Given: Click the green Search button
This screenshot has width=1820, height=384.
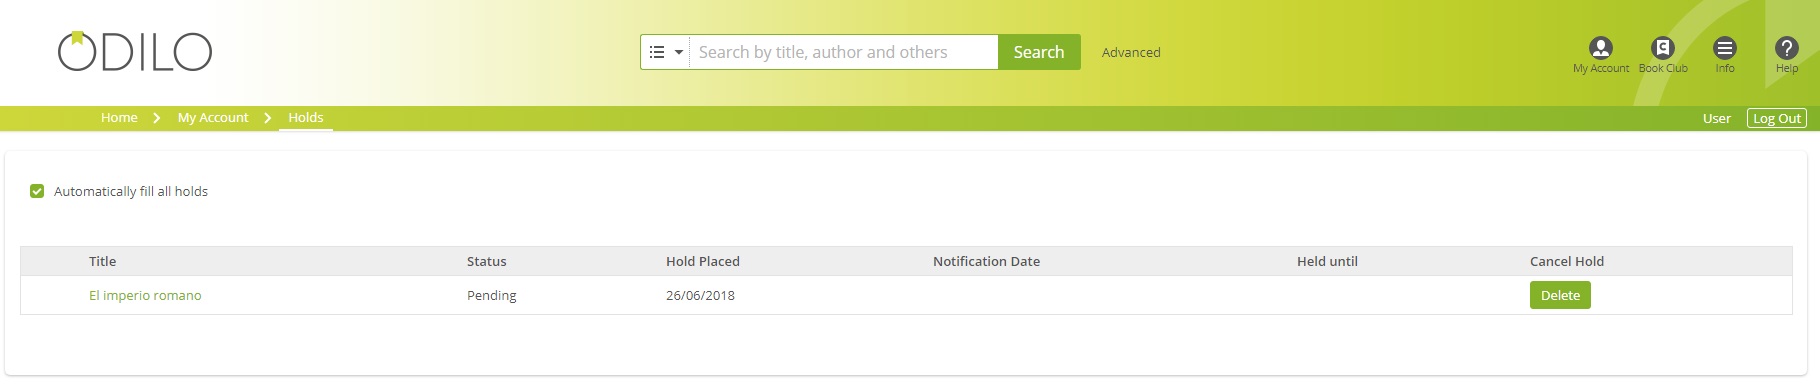Looking at the screenshot, I should [1039, 52].
